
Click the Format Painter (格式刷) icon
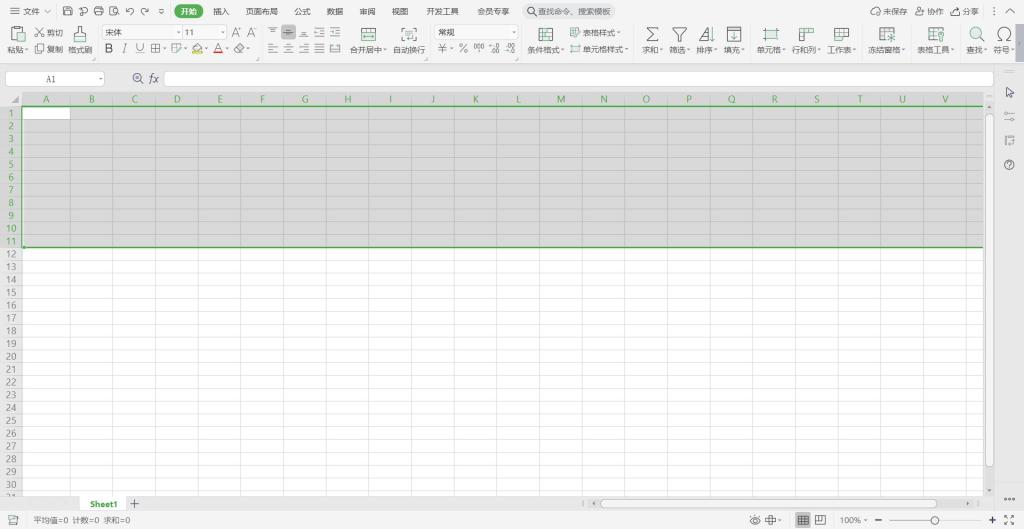click(80, 34)
